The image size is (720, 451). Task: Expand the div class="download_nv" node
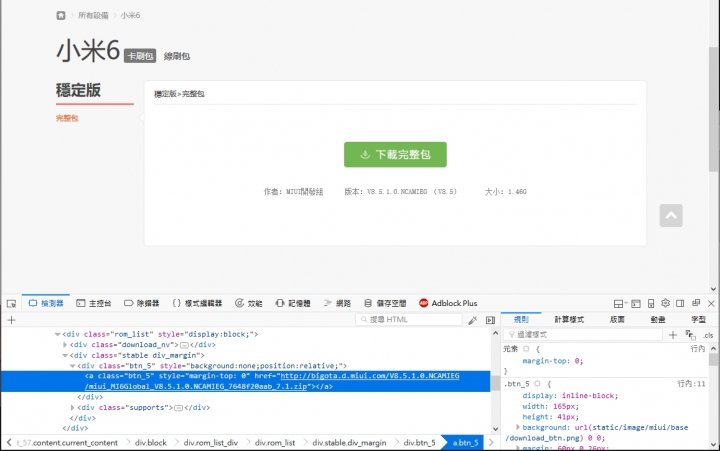click(65, 344)
